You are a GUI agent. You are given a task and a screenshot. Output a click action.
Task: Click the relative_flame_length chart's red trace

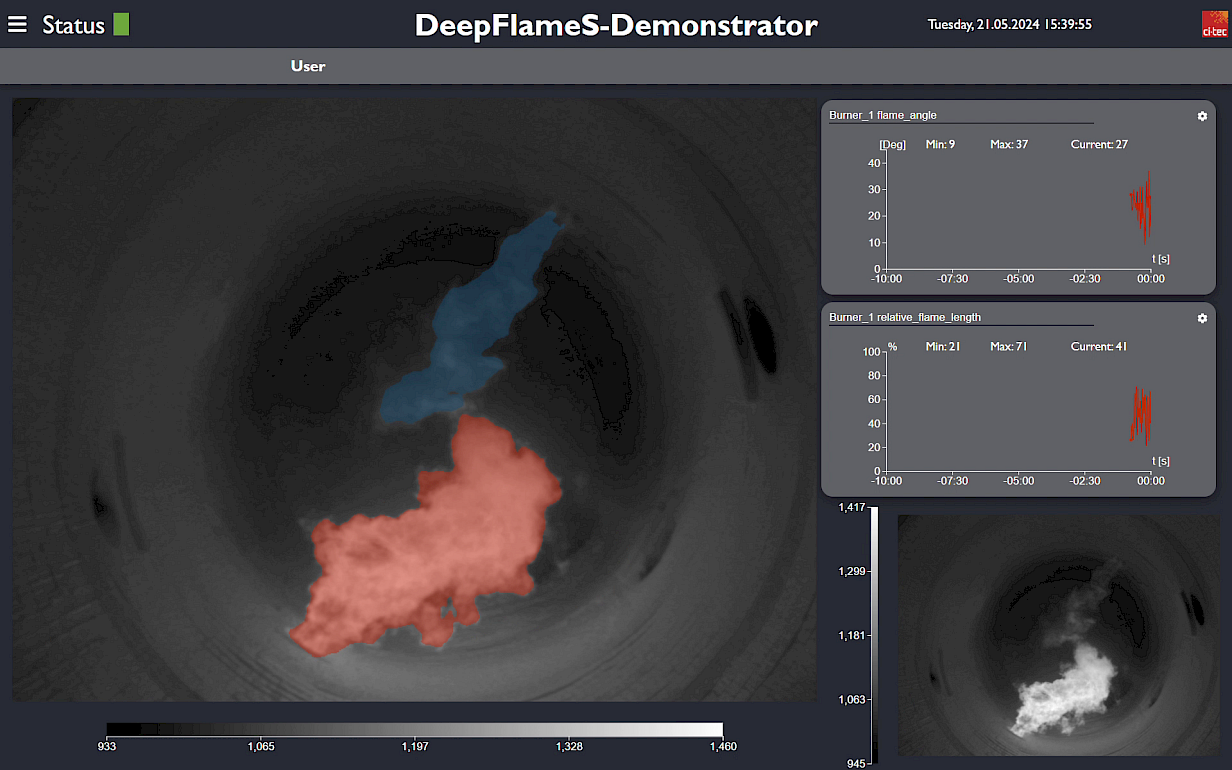click(1141, 414)
